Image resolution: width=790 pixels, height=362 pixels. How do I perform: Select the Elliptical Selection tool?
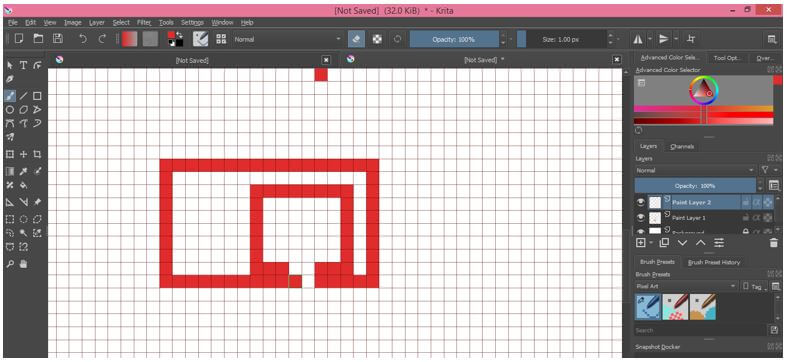coord(23,220)
